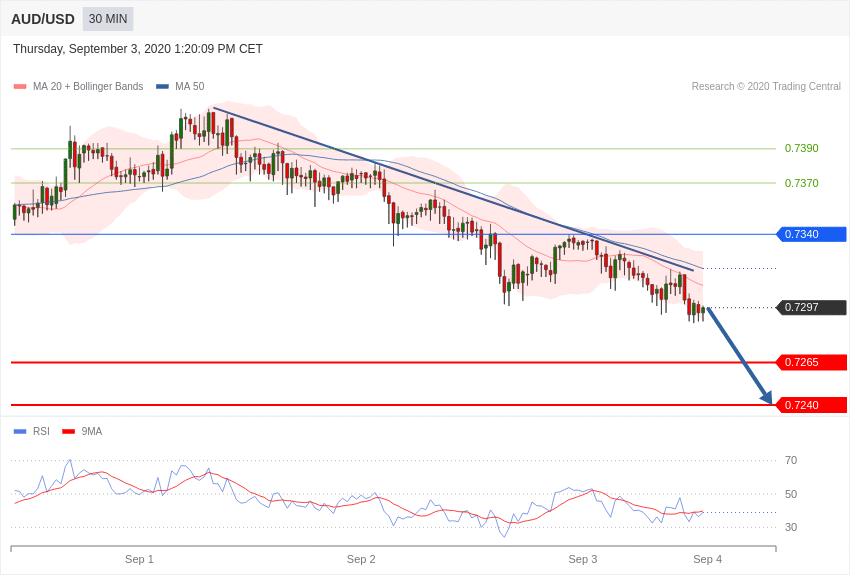Viewport: 850px width, 576px height.
Task: Click the RSI legend label
Action: pos(41,431)
